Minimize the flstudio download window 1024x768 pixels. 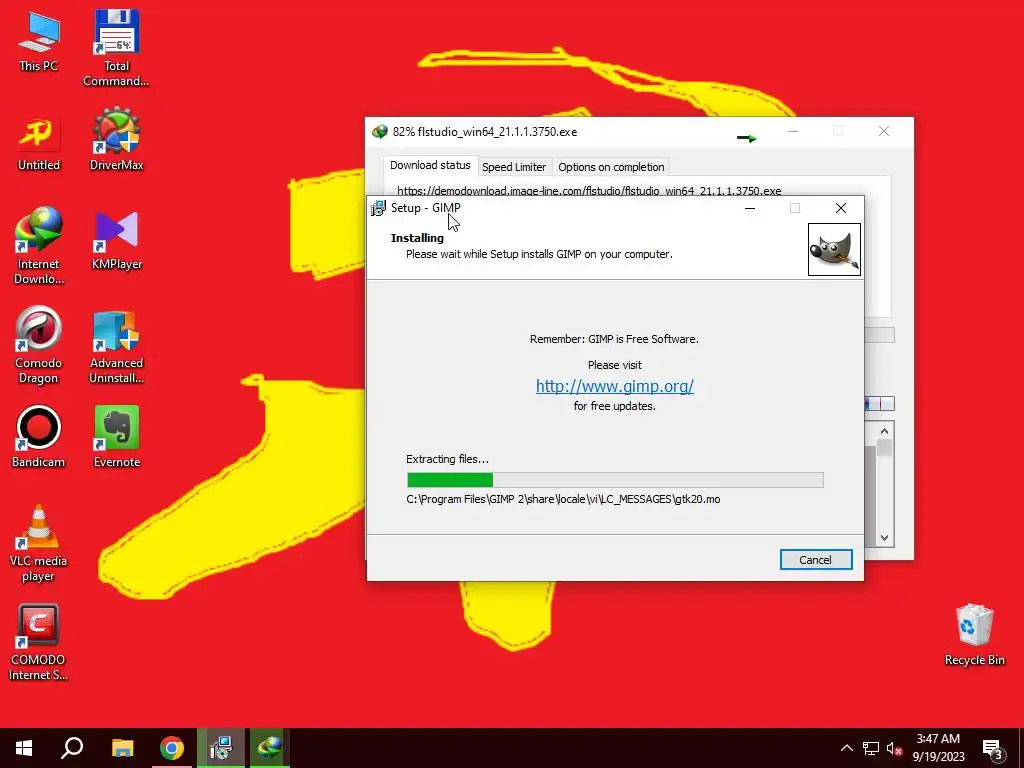point(792,132)
